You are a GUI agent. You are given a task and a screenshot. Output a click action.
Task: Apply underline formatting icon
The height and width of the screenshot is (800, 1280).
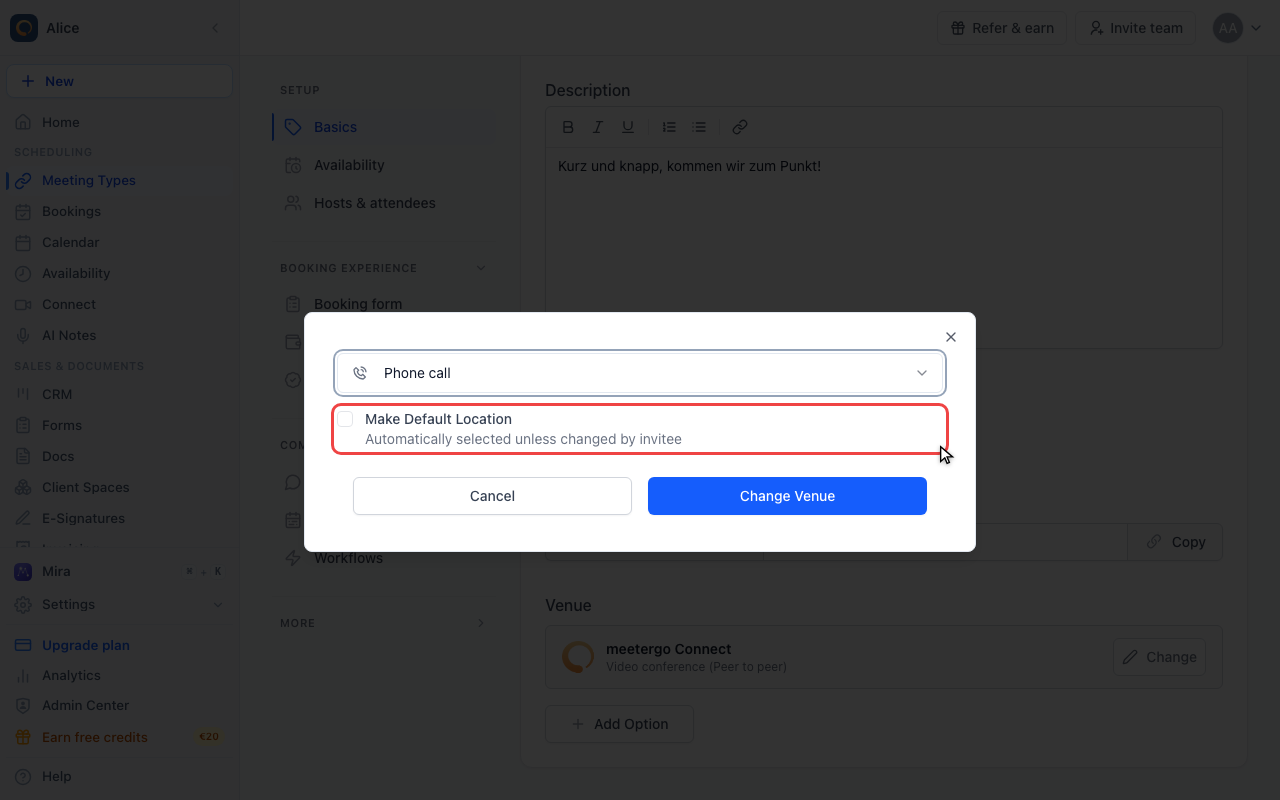click(628, 127)
